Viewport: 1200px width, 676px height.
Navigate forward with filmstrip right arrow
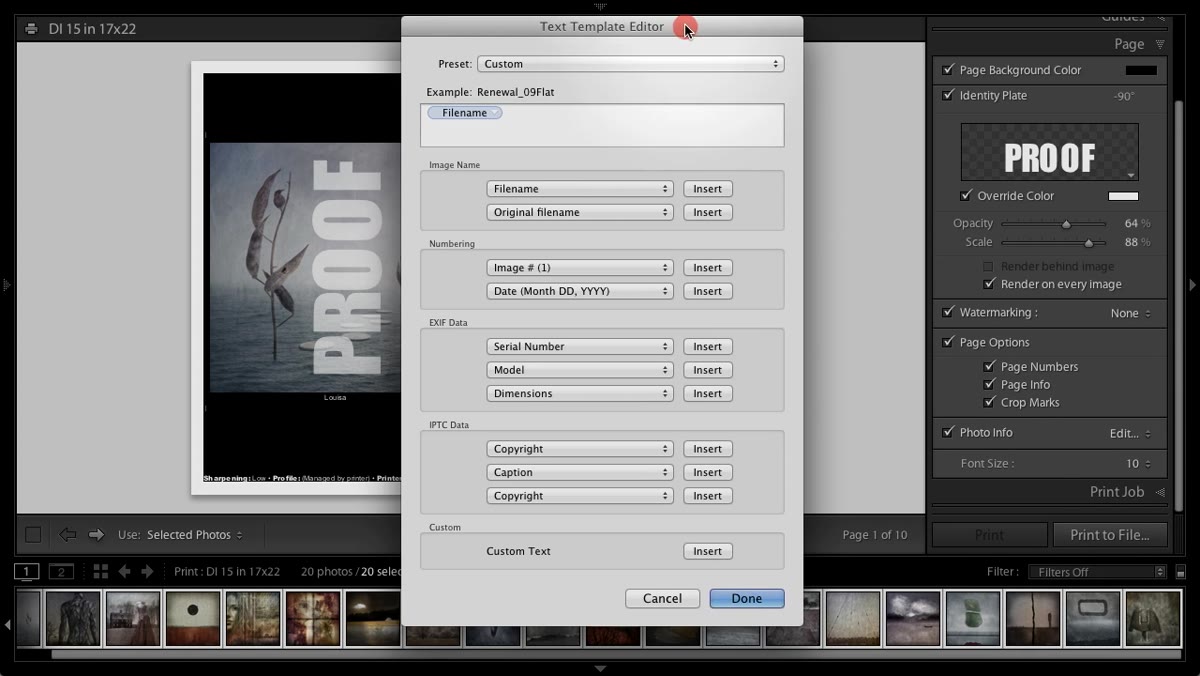point(147,572)
